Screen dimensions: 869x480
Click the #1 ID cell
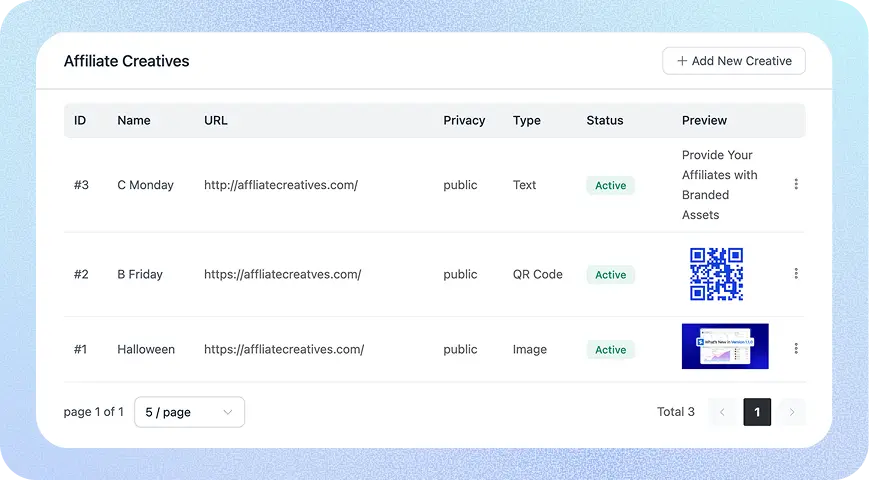[80, 349]
